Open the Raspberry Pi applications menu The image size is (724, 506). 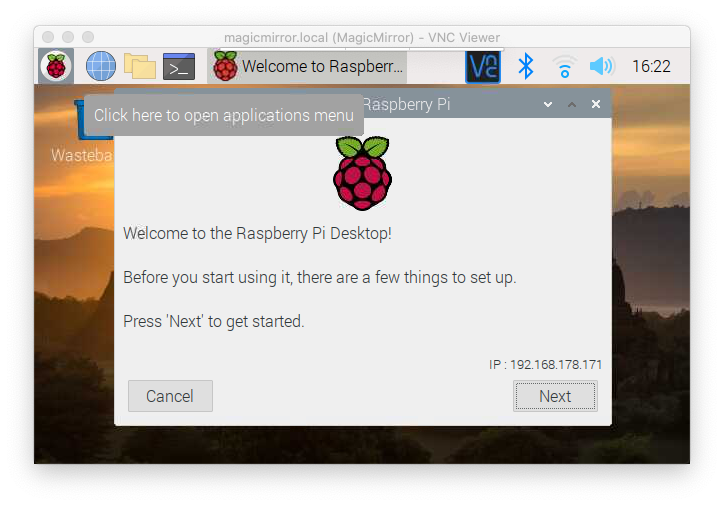coord(56,66)
